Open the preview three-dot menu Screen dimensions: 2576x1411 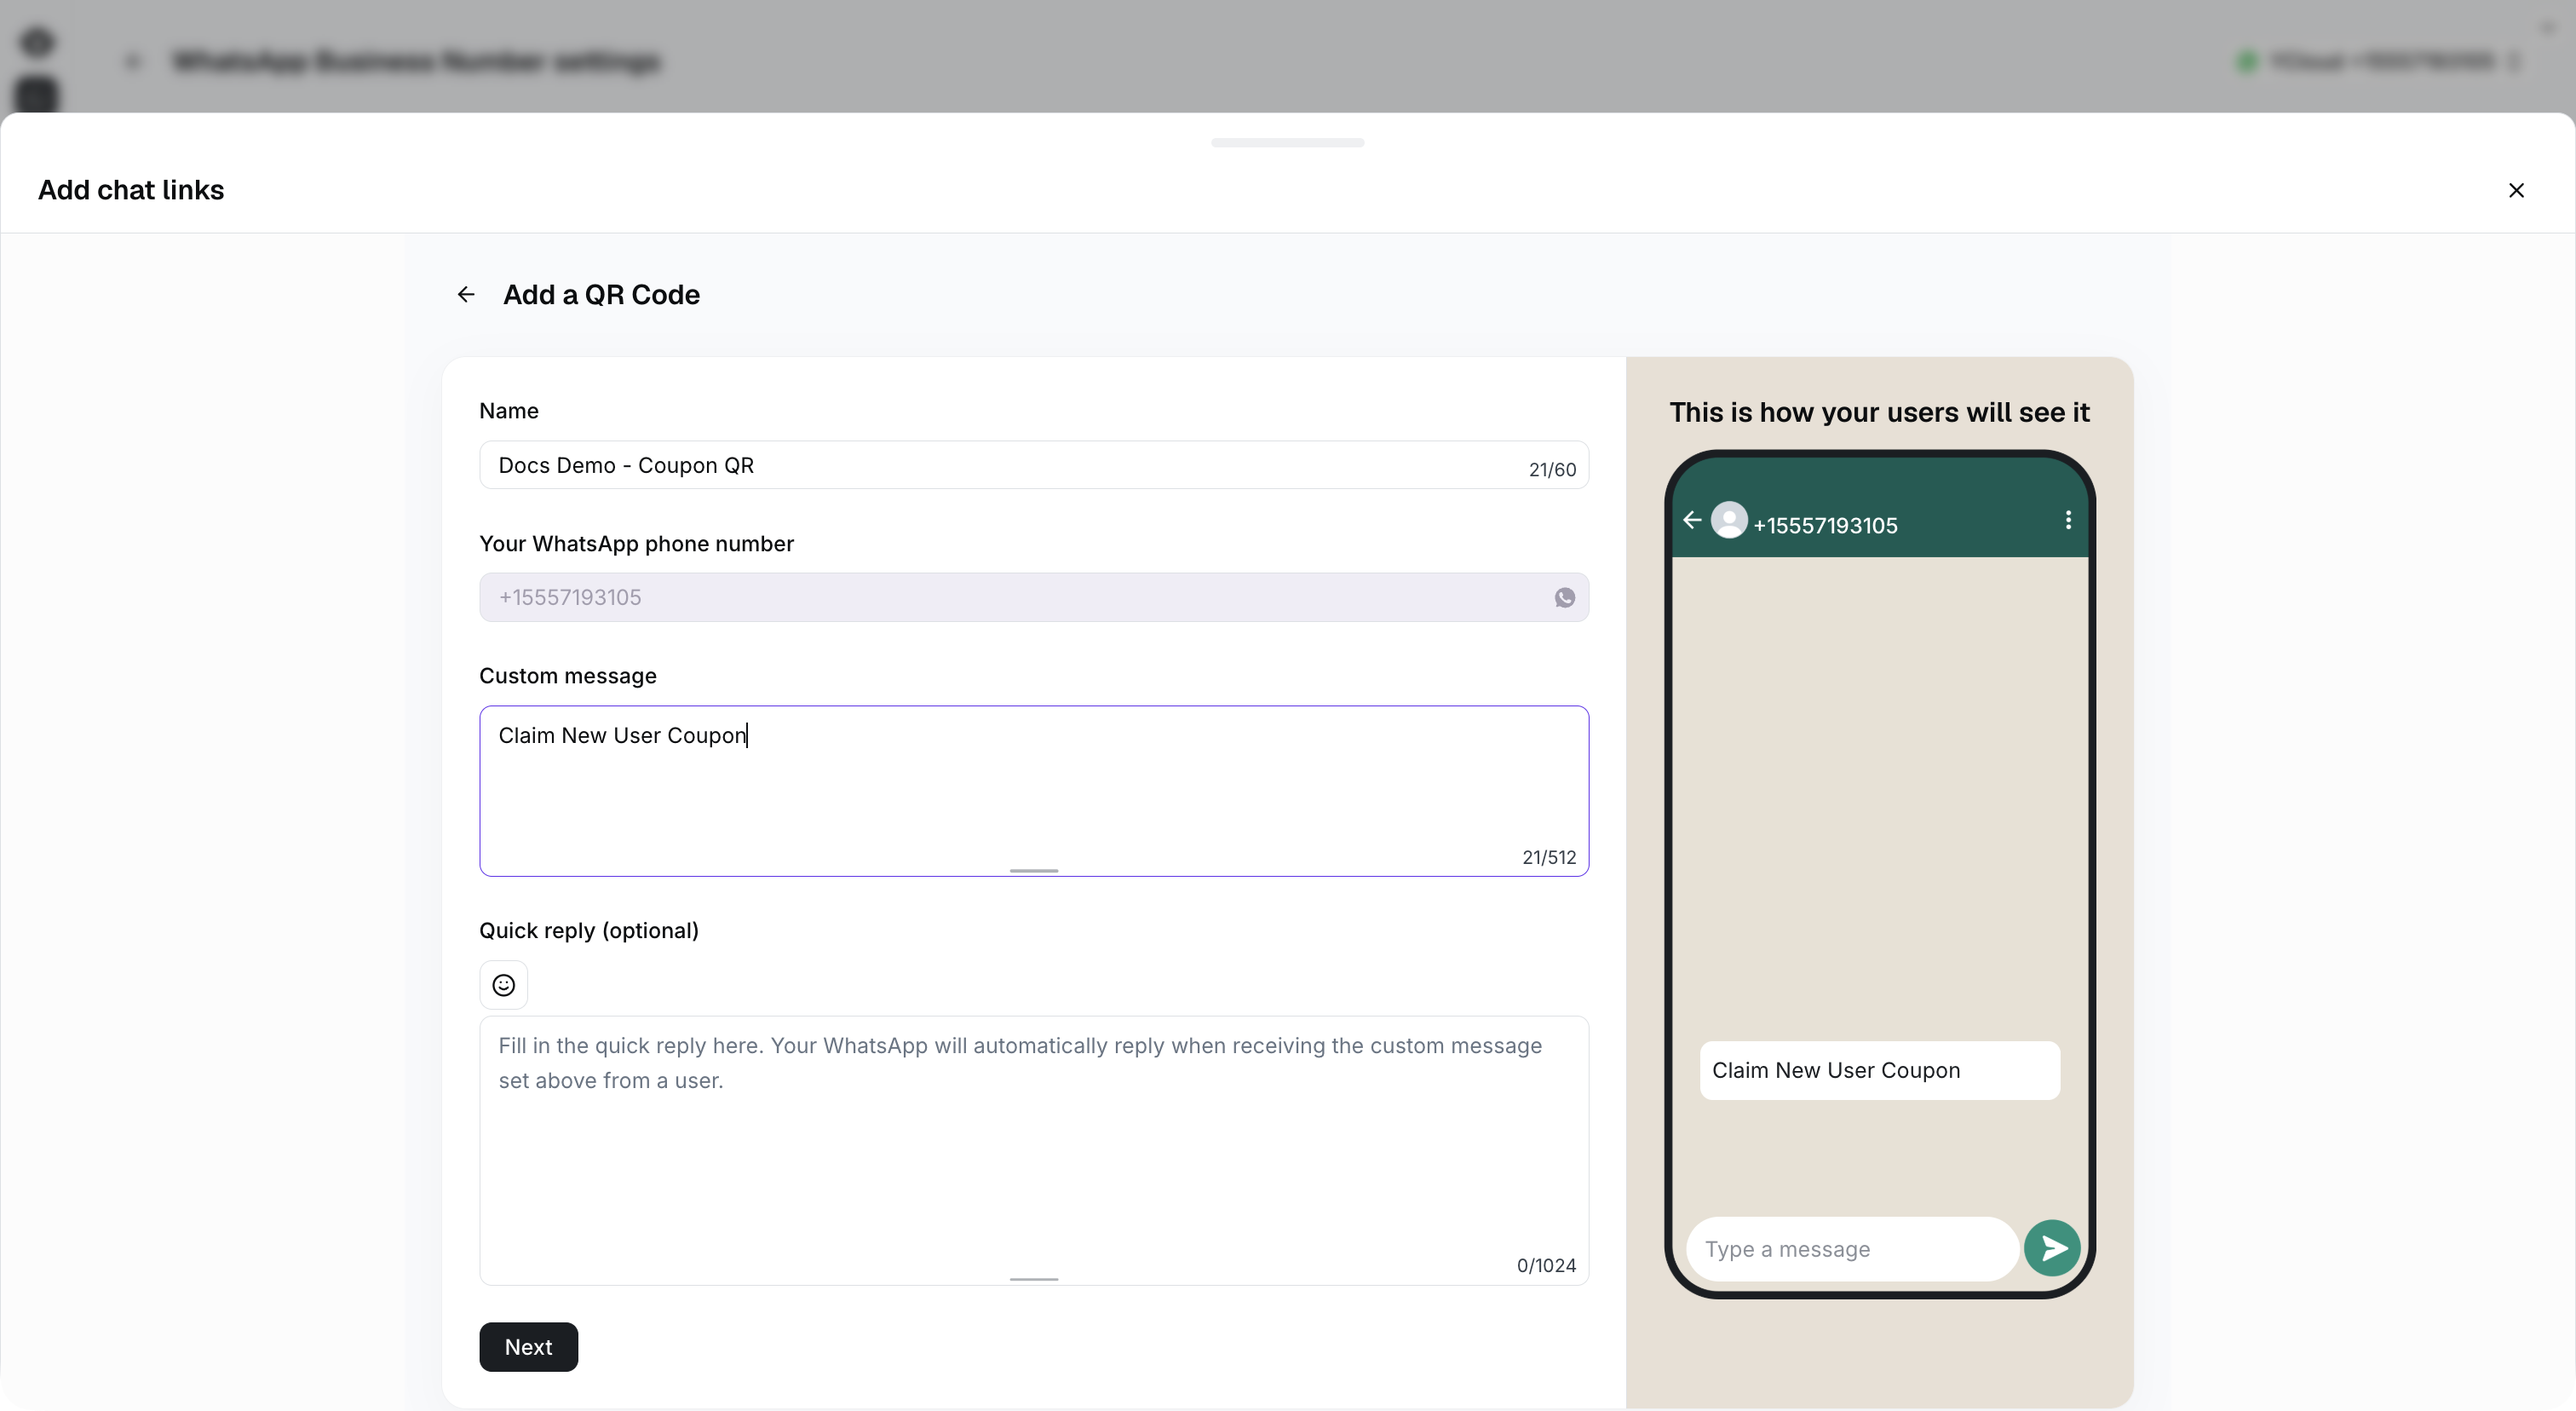2068,520
